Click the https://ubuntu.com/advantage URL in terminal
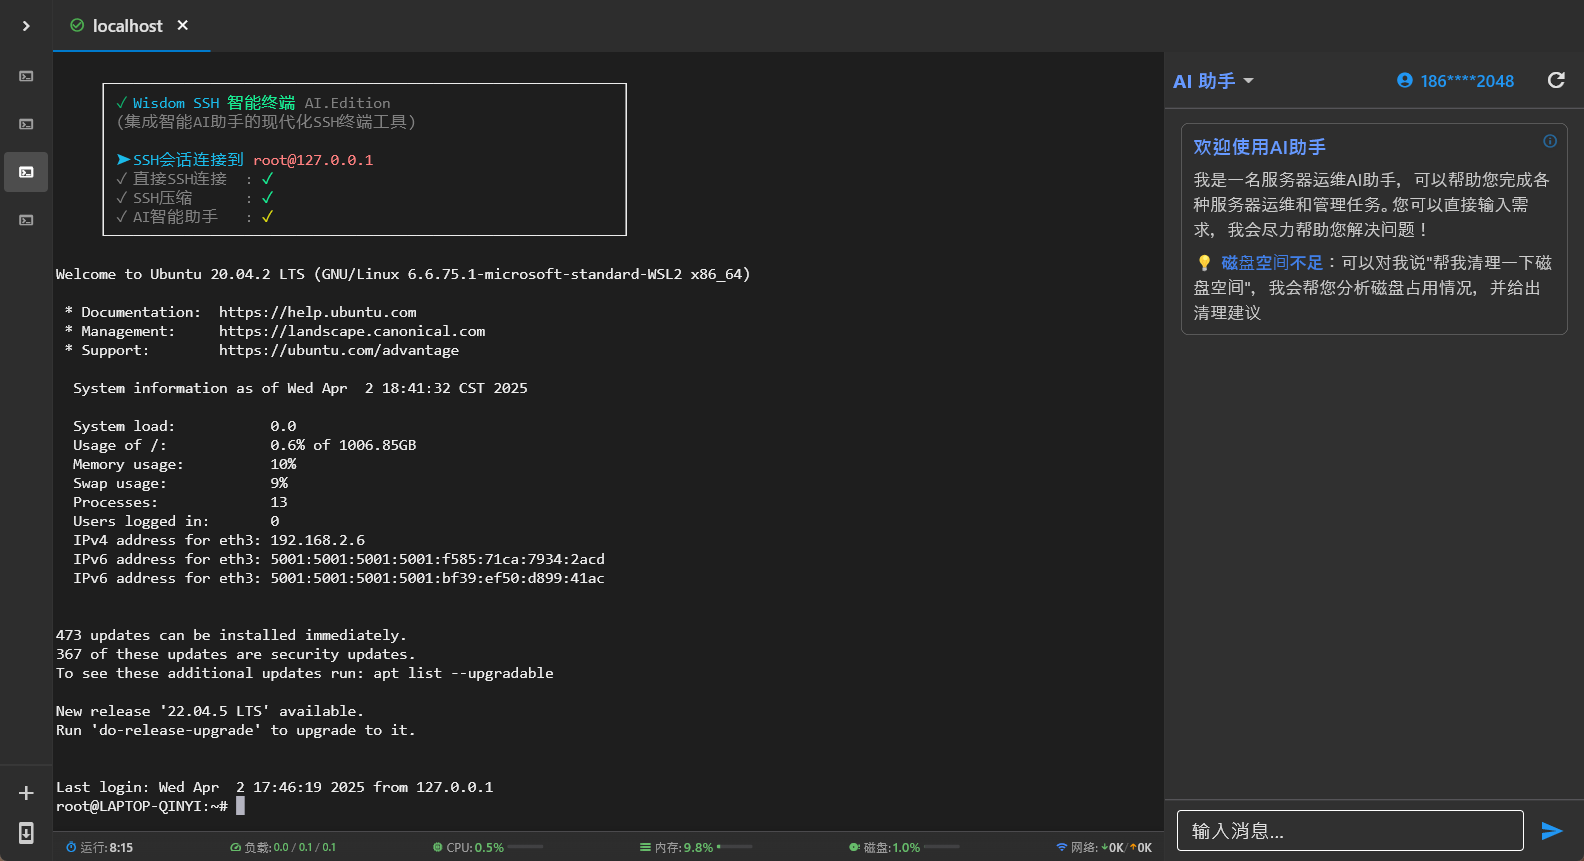The height and width of the screenshot is (861, 1584). tap(339, 350)
